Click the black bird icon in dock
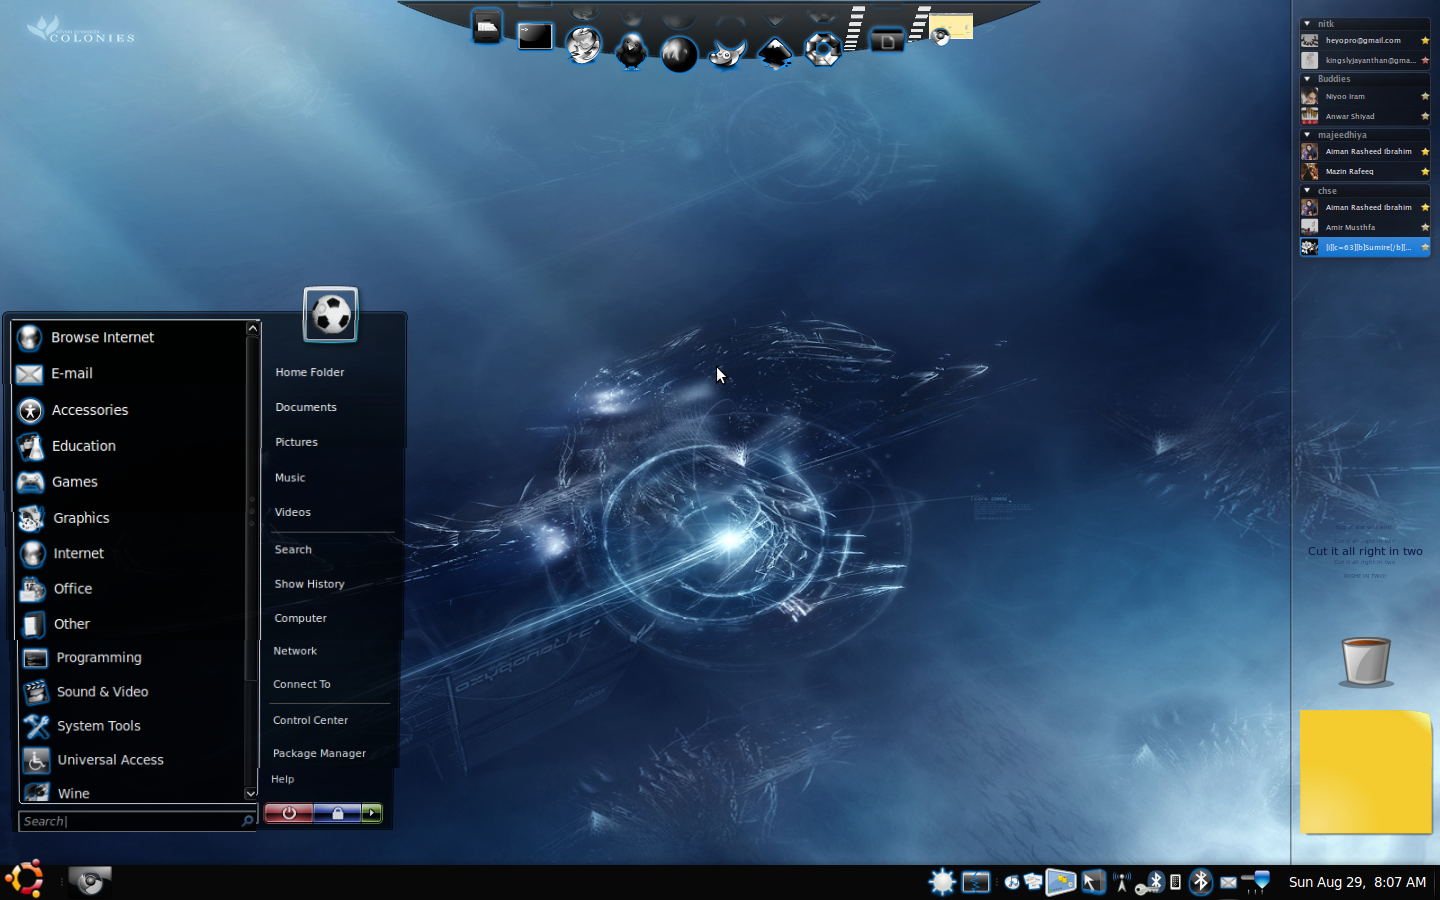 [x=631, y=50]
